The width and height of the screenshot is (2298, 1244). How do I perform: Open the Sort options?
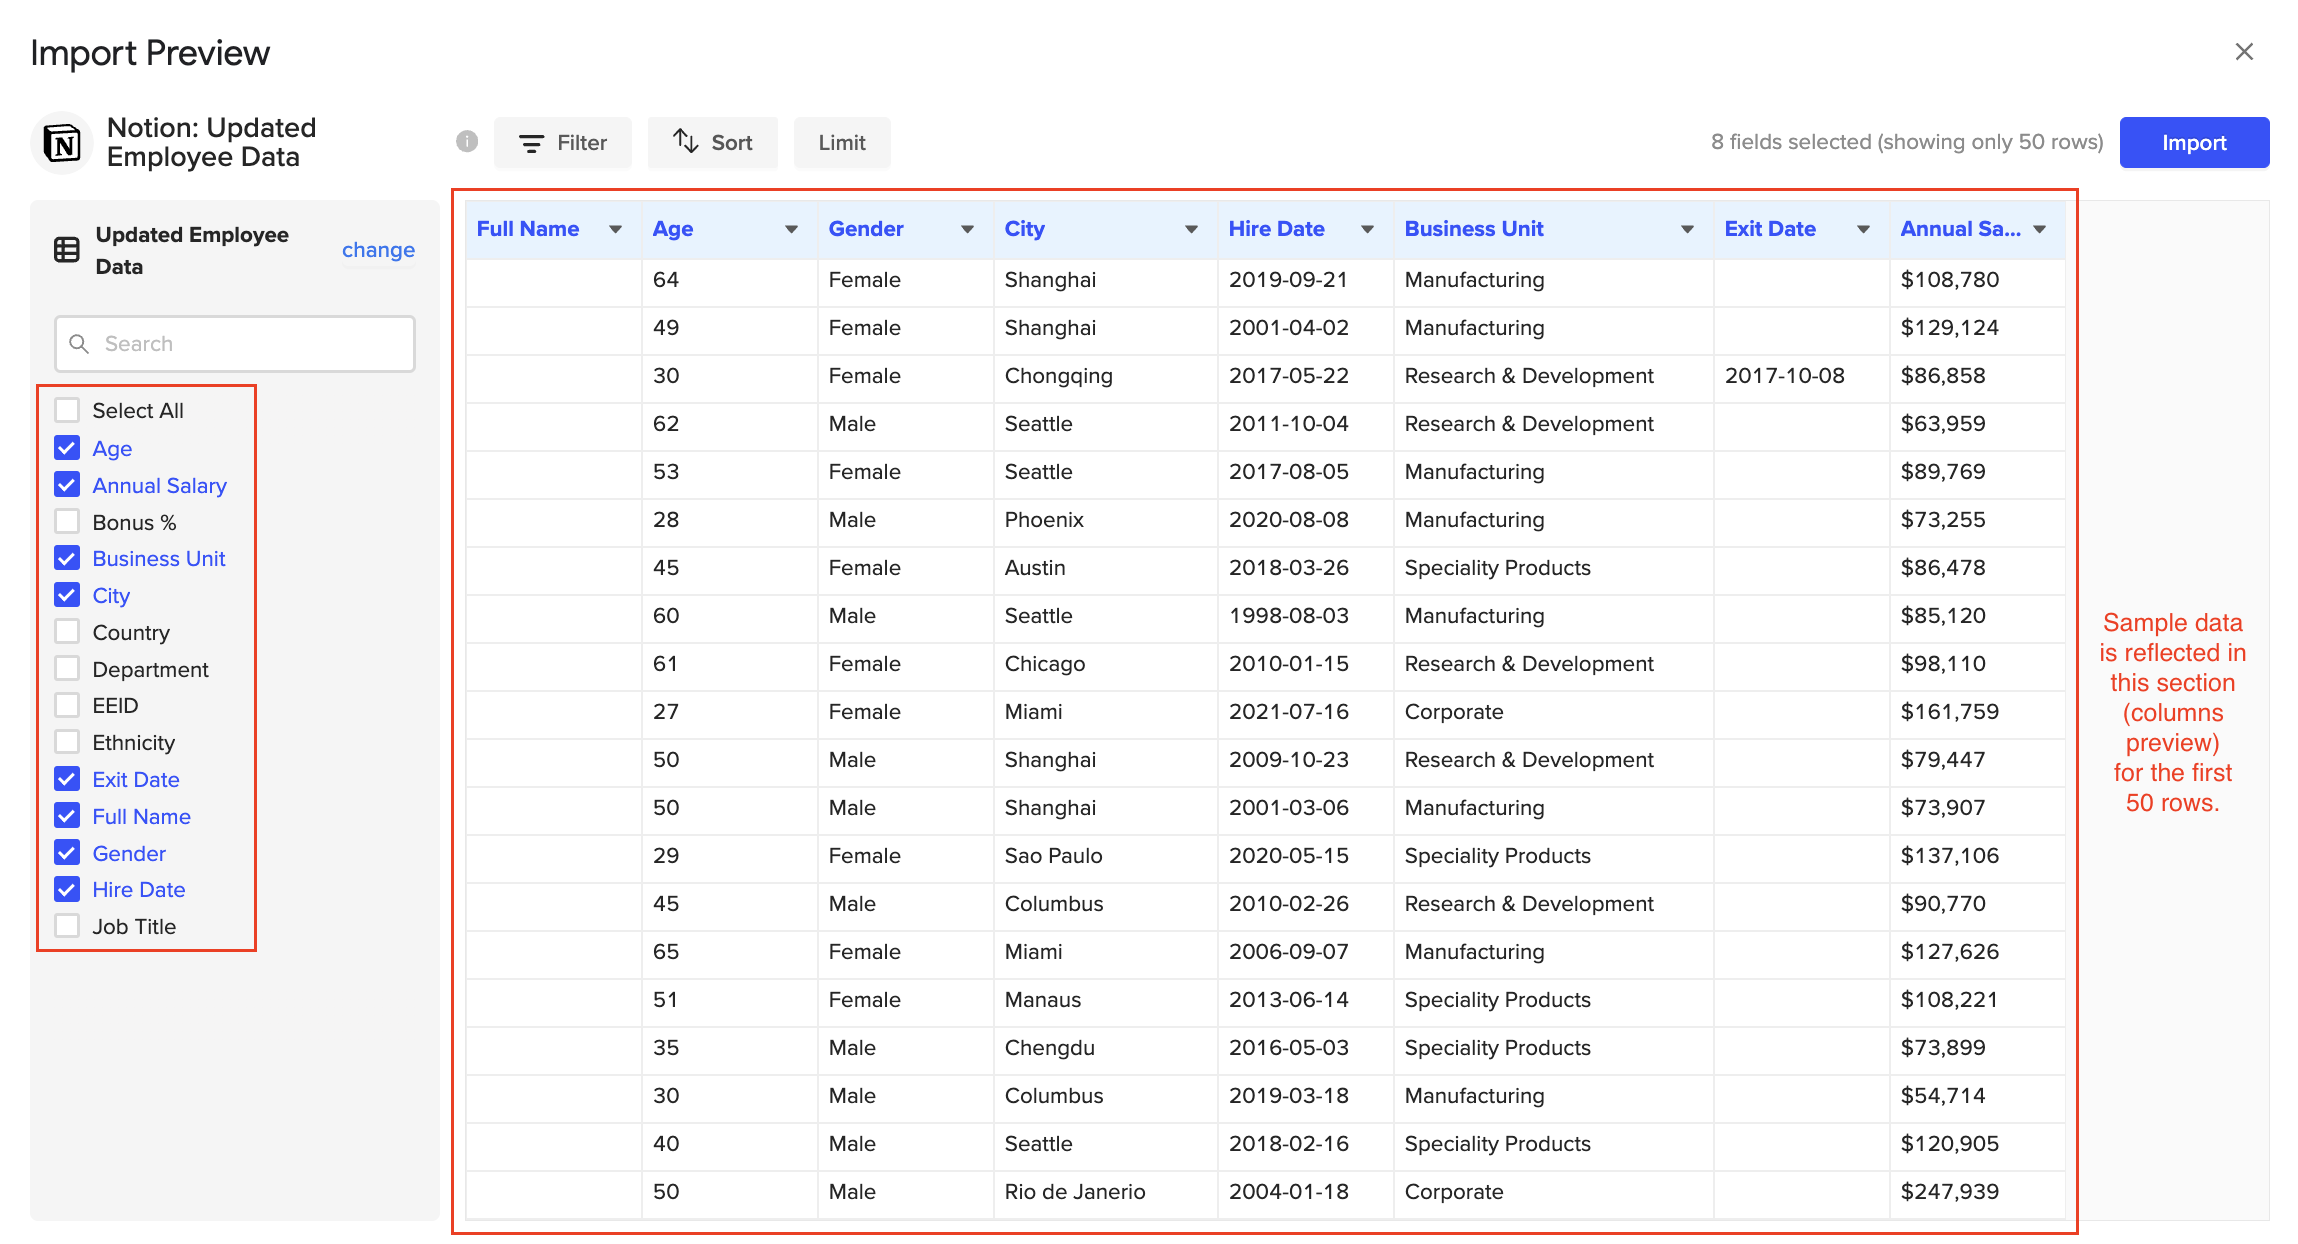tap(712, 143)
